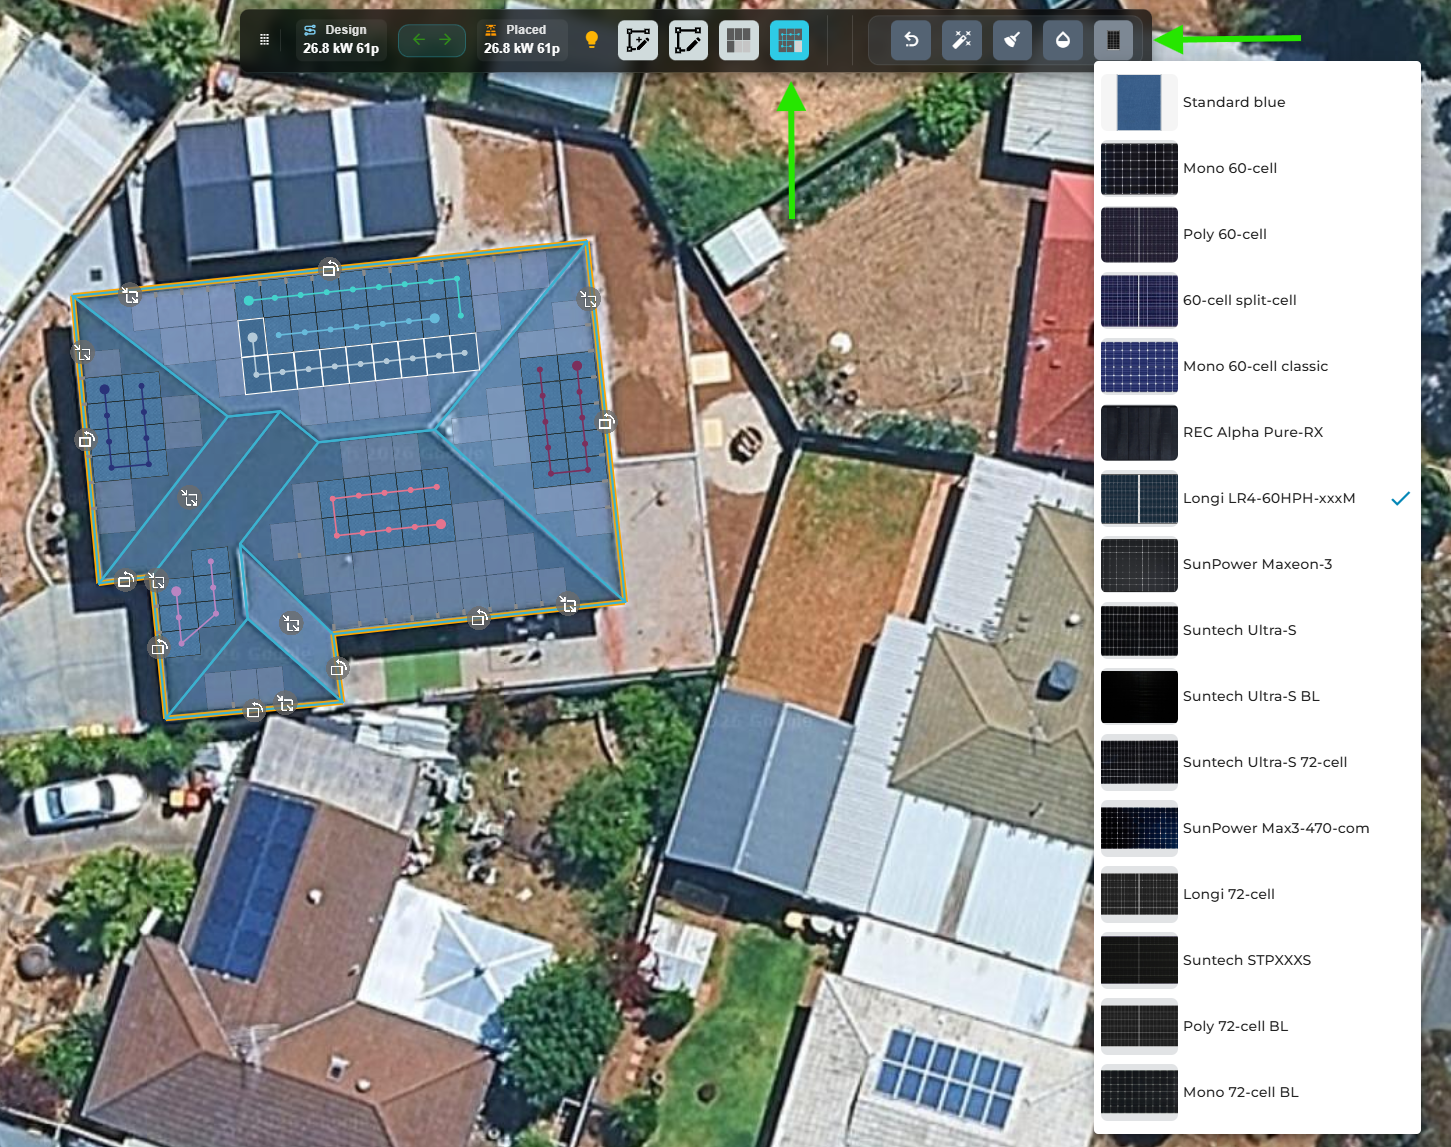
Task: Choose SunPower Maxeon-3 from the list
Action: tap(1257, 564)
